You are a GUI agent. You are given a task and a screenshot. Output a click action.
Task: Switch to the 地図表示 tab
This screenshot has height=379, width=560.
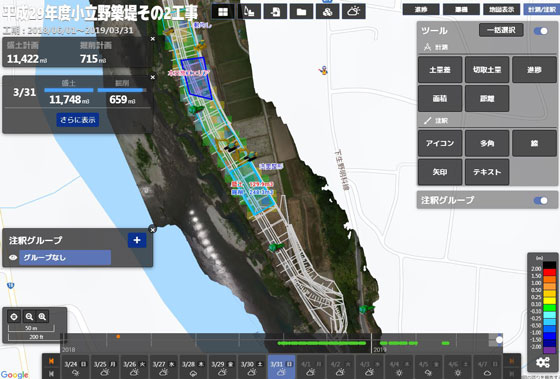(501, 10)
